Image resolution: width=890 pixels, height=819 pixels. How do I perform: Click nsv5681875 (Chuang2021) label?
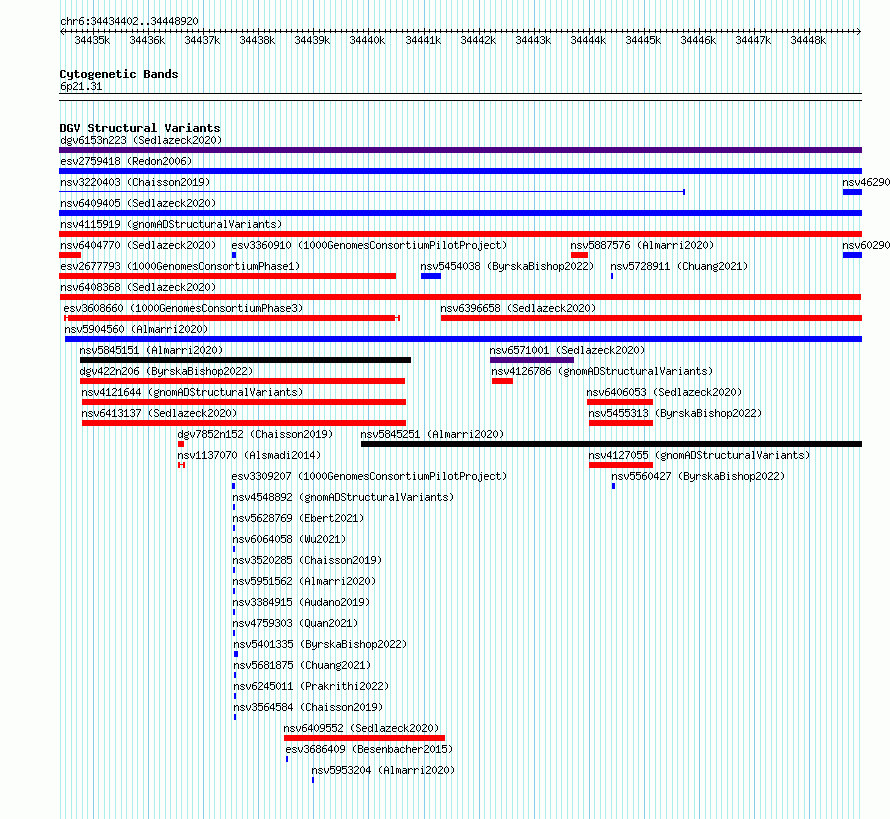coord(302,665)
